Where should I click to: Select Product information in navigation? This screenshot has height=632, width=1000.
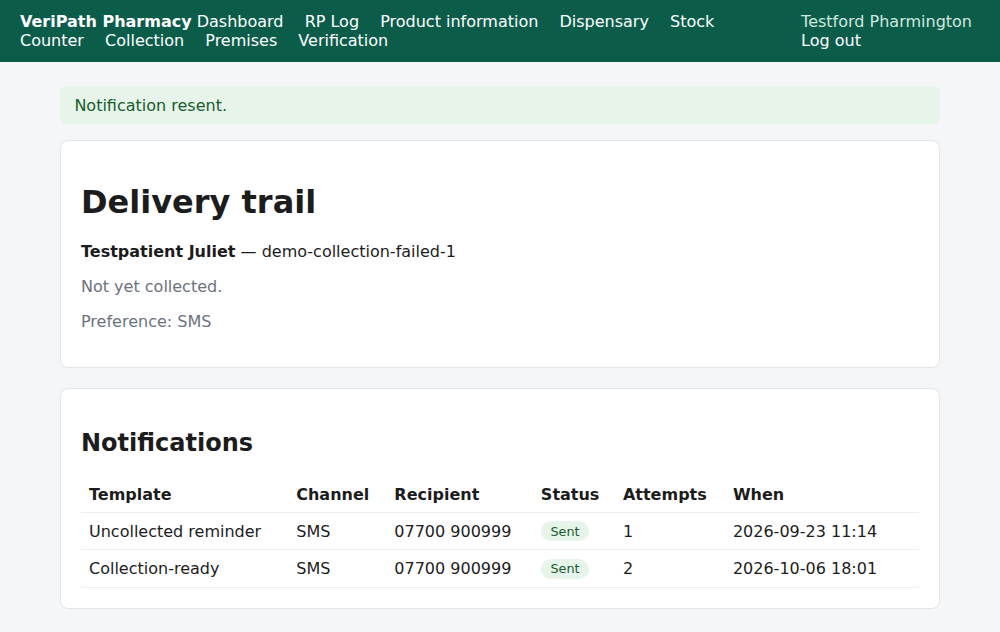[459, 21]
